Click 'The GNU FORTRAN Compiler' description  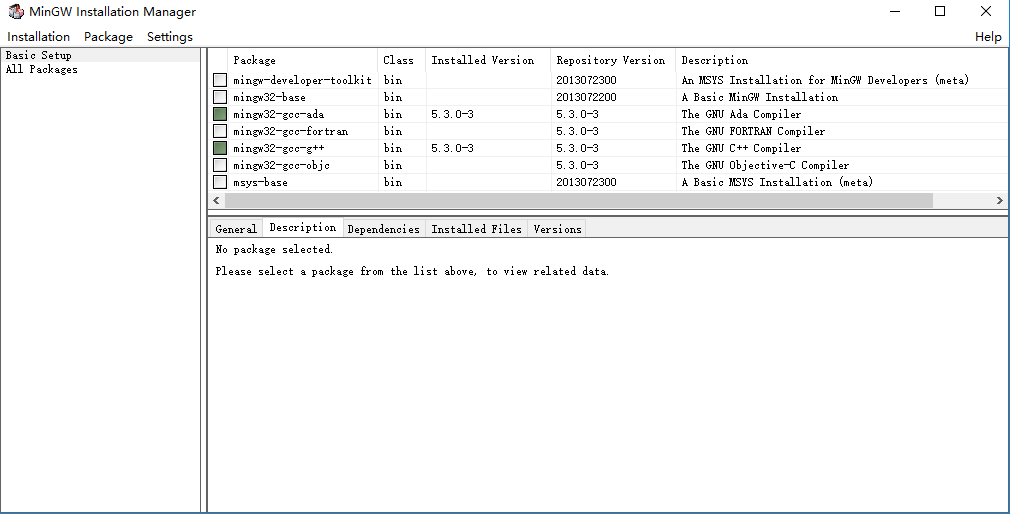coord(753,131)
